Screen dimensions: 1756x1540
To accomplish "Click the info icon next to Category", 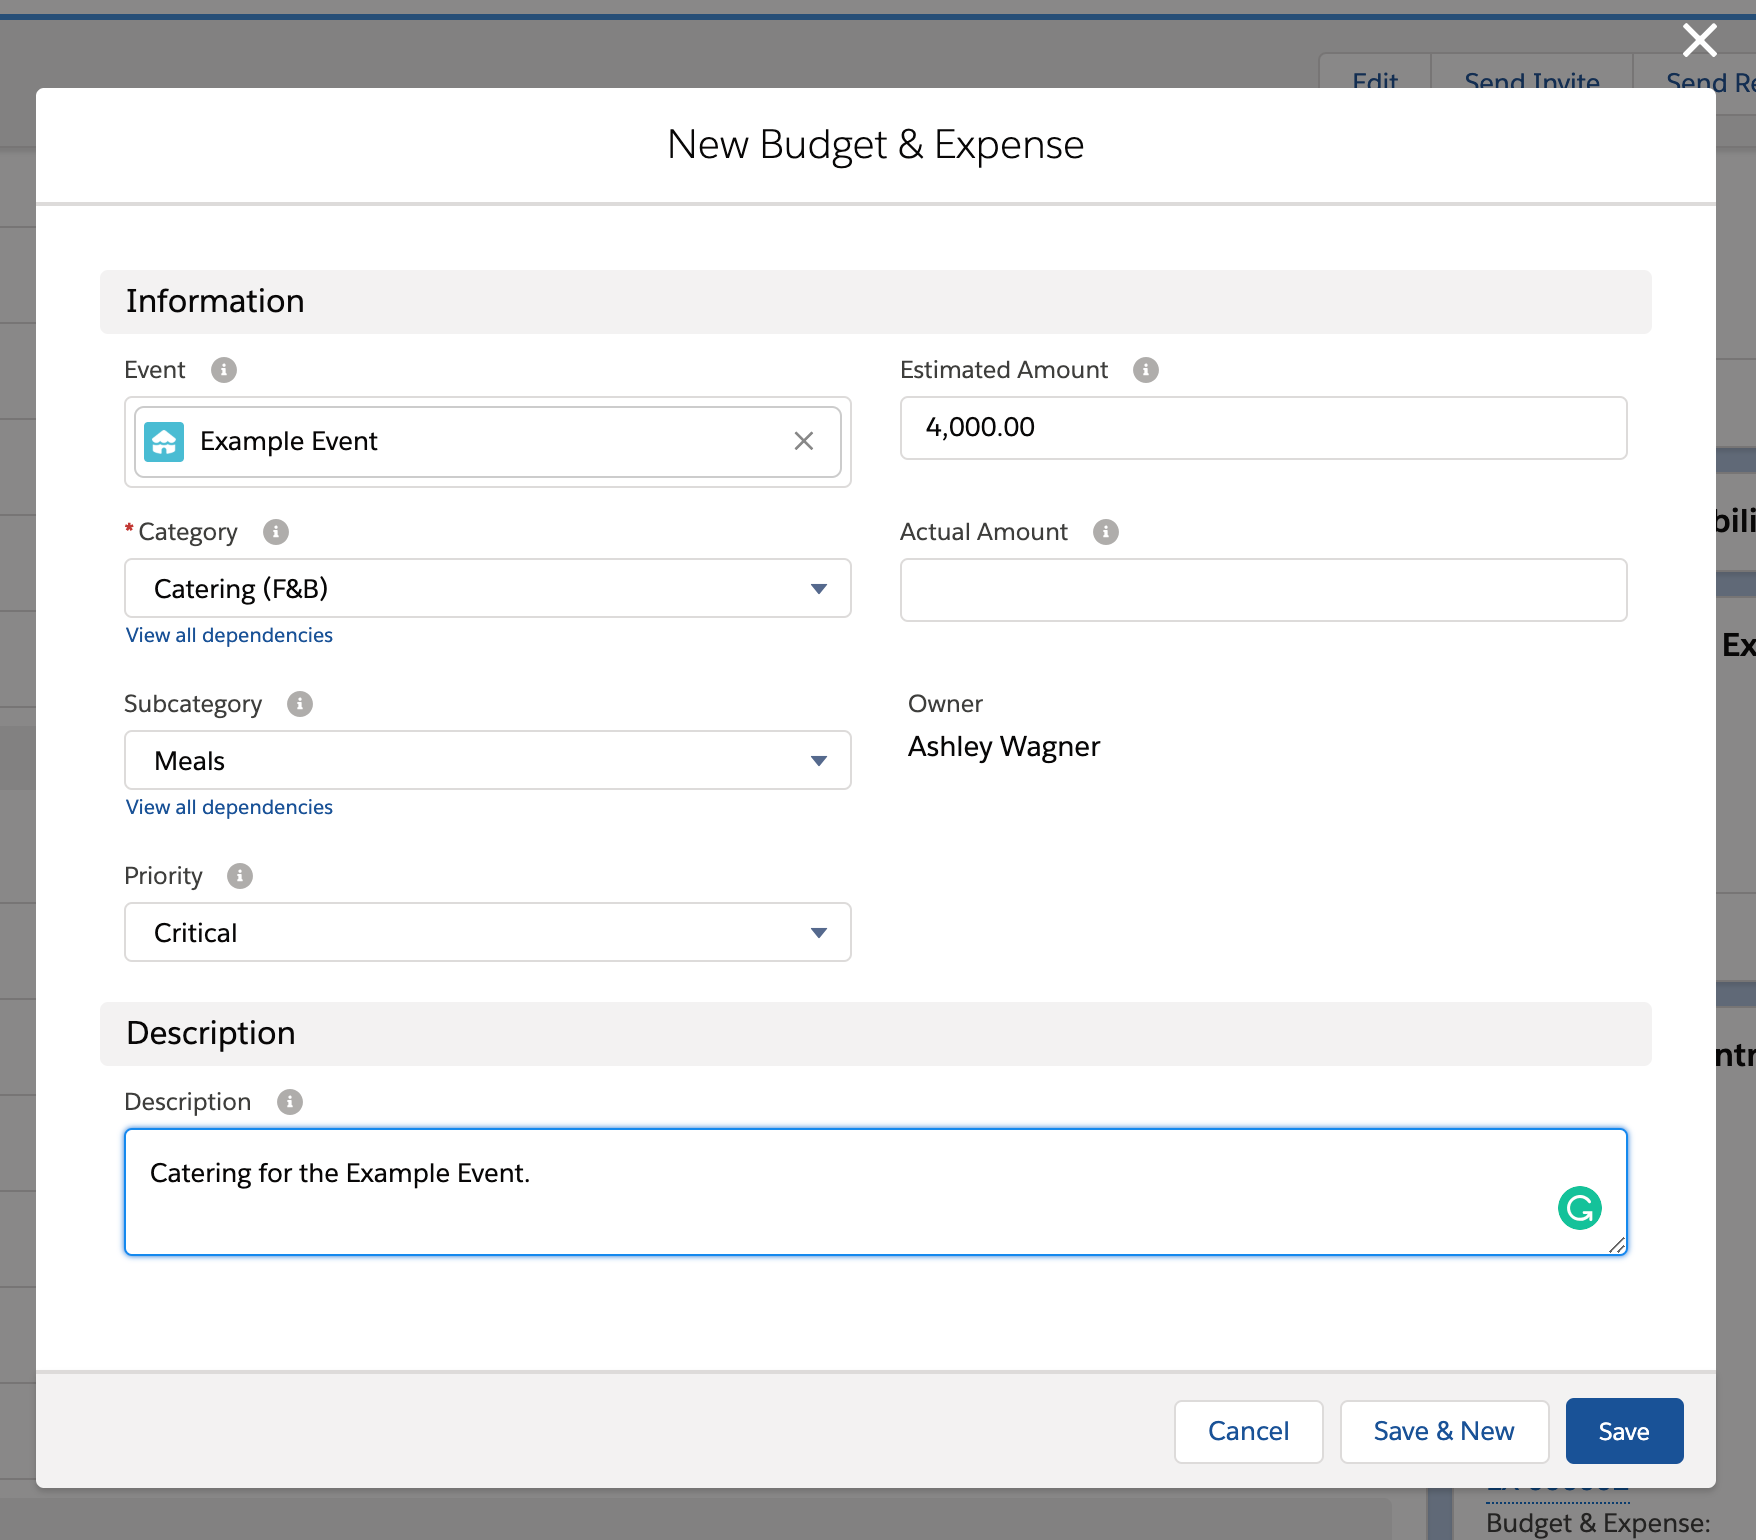I will tap(276, 532).
